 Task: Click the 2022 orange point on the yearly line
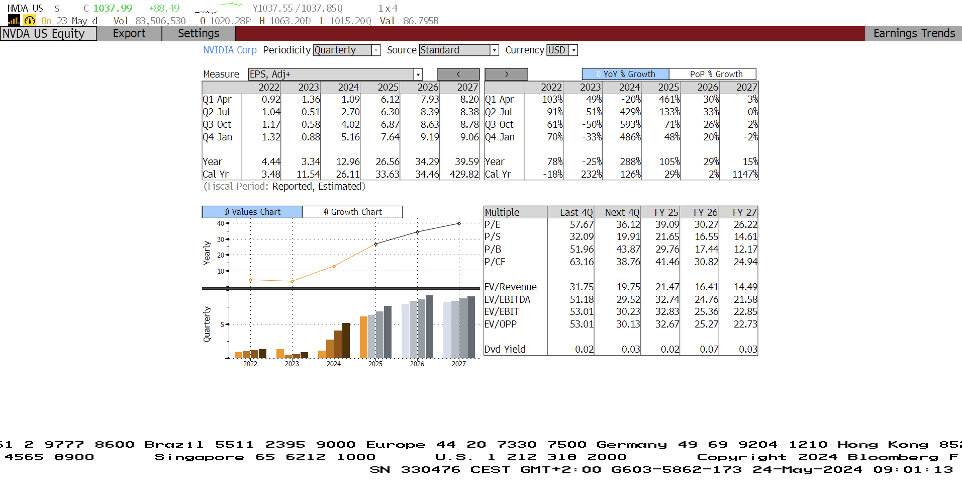[x=250, y=280]
